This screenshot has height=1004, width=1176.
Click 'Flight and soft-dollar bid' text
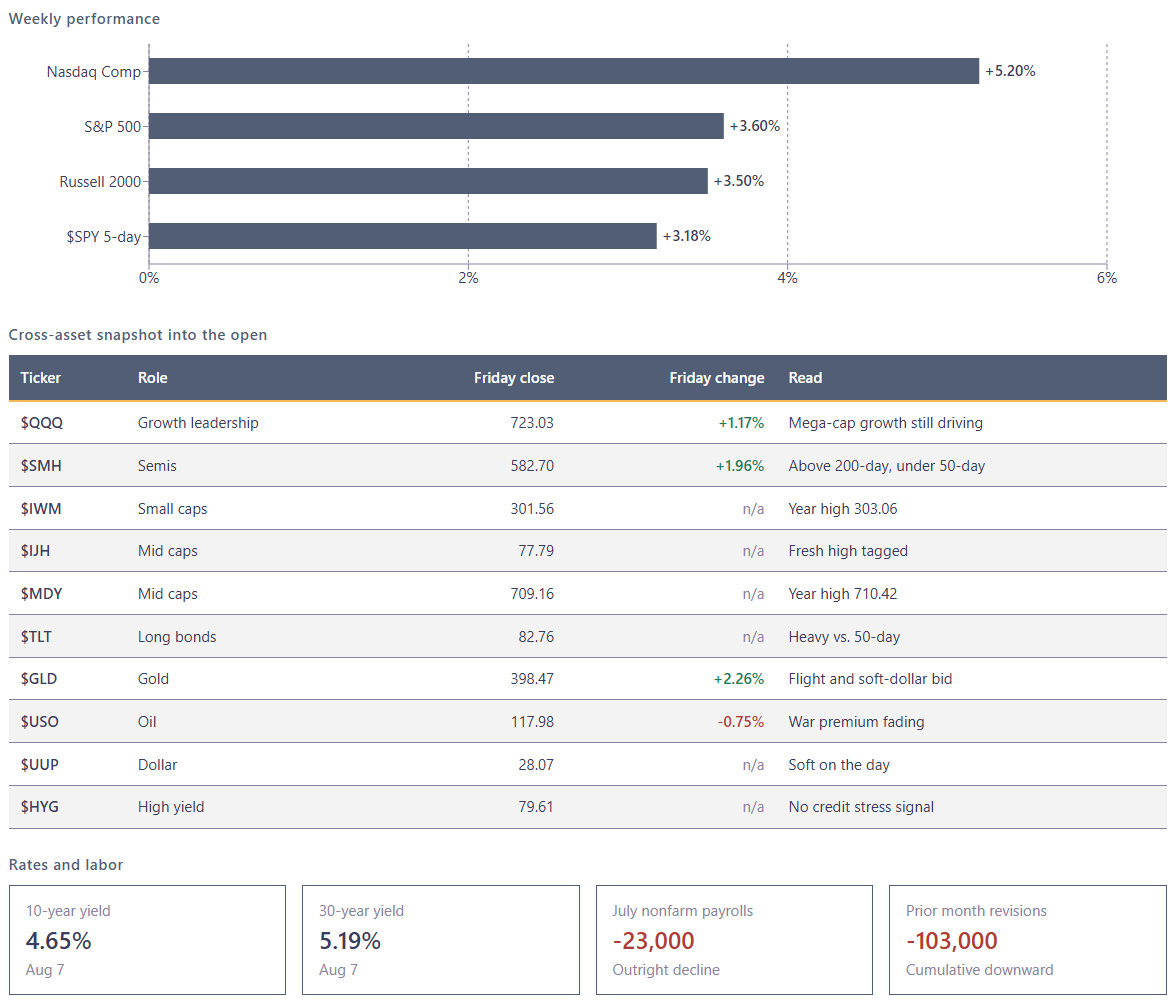coord(870,679)
